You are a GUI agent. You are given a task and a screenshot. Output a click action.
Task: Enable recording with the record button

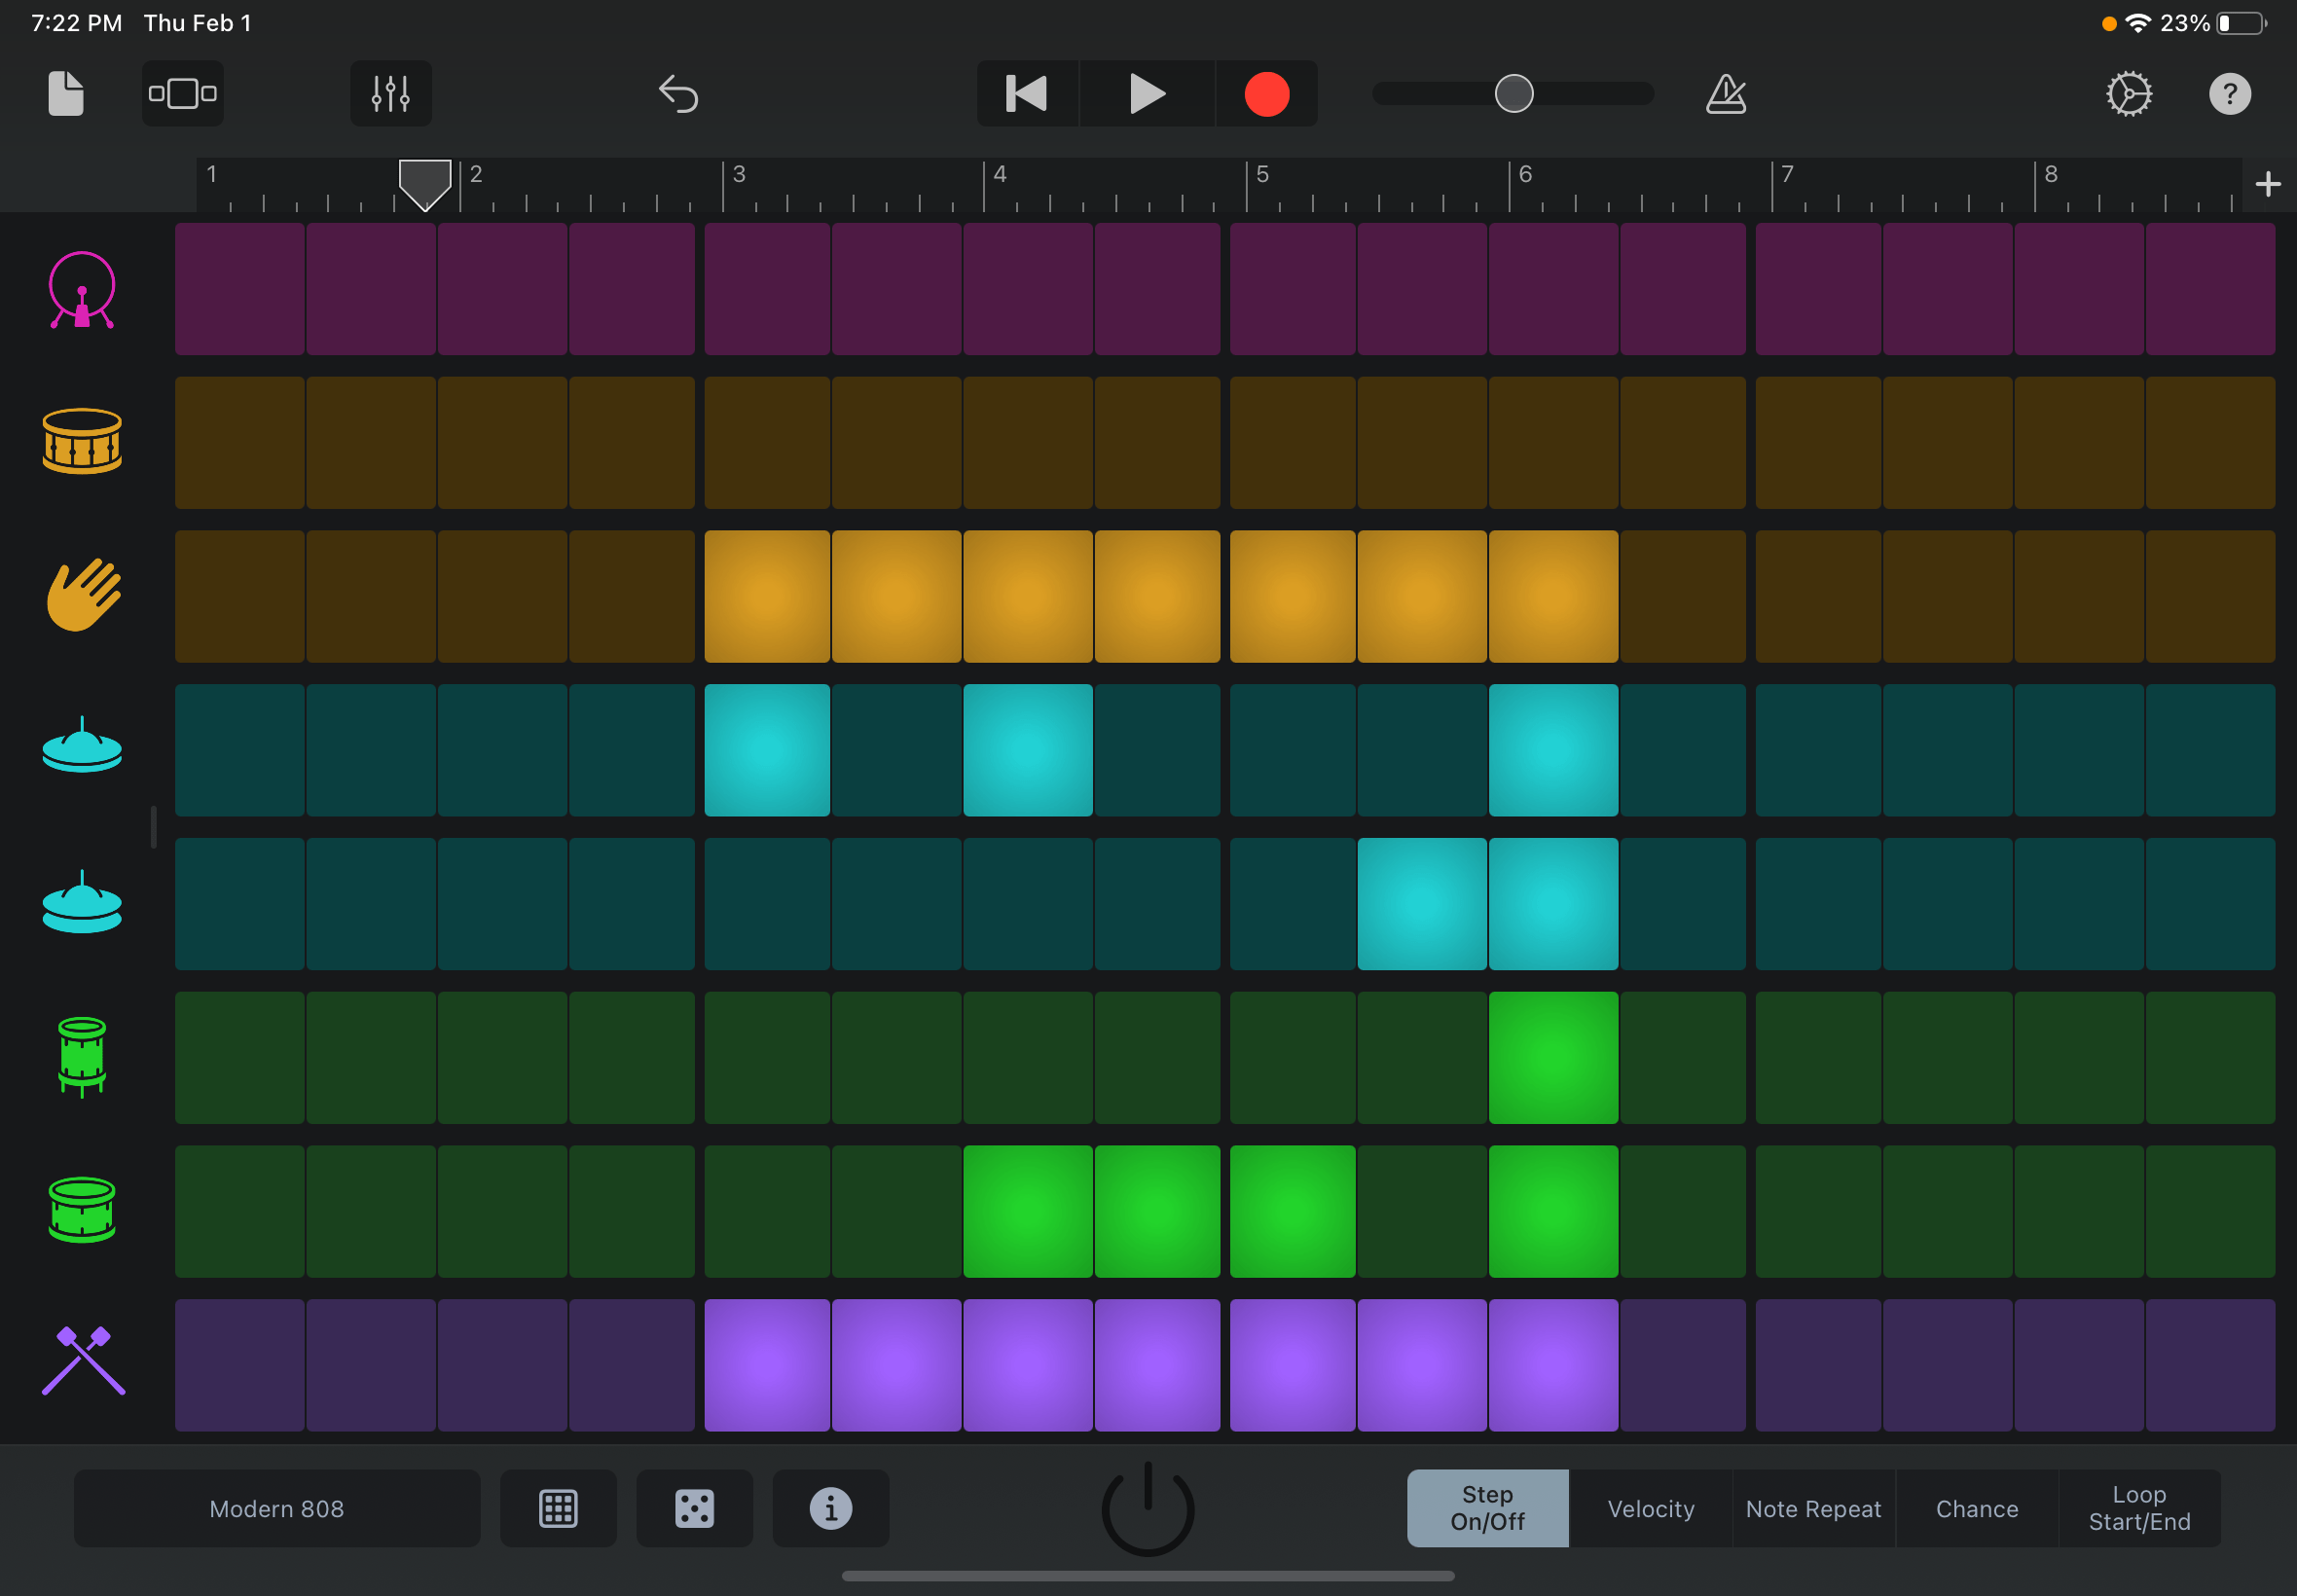click(x=1266, y=93)
